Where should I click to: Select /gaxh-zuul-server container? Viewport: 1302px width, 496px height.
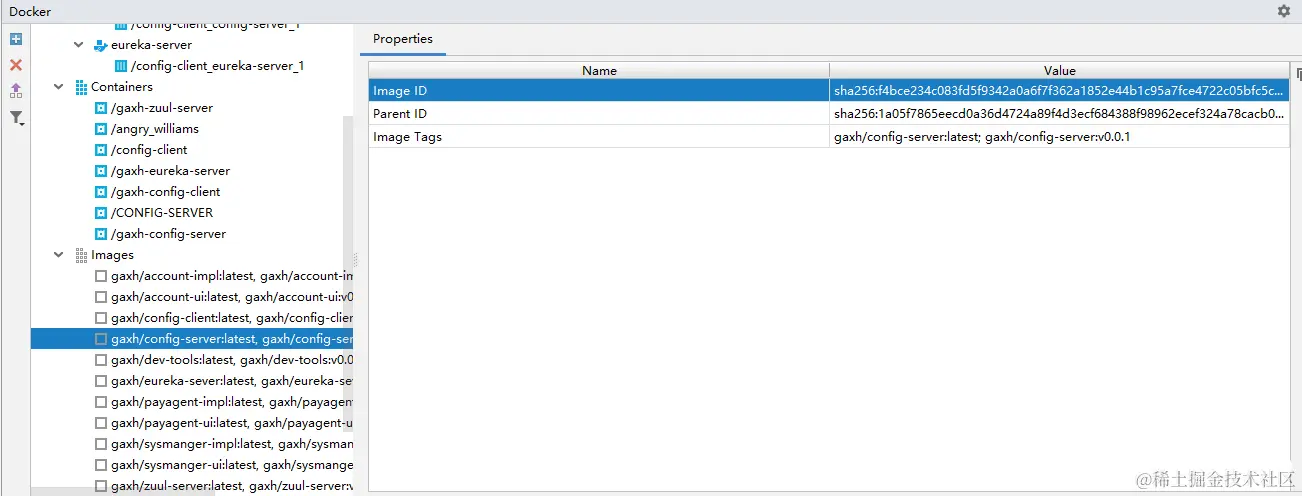tap(162, 108)
